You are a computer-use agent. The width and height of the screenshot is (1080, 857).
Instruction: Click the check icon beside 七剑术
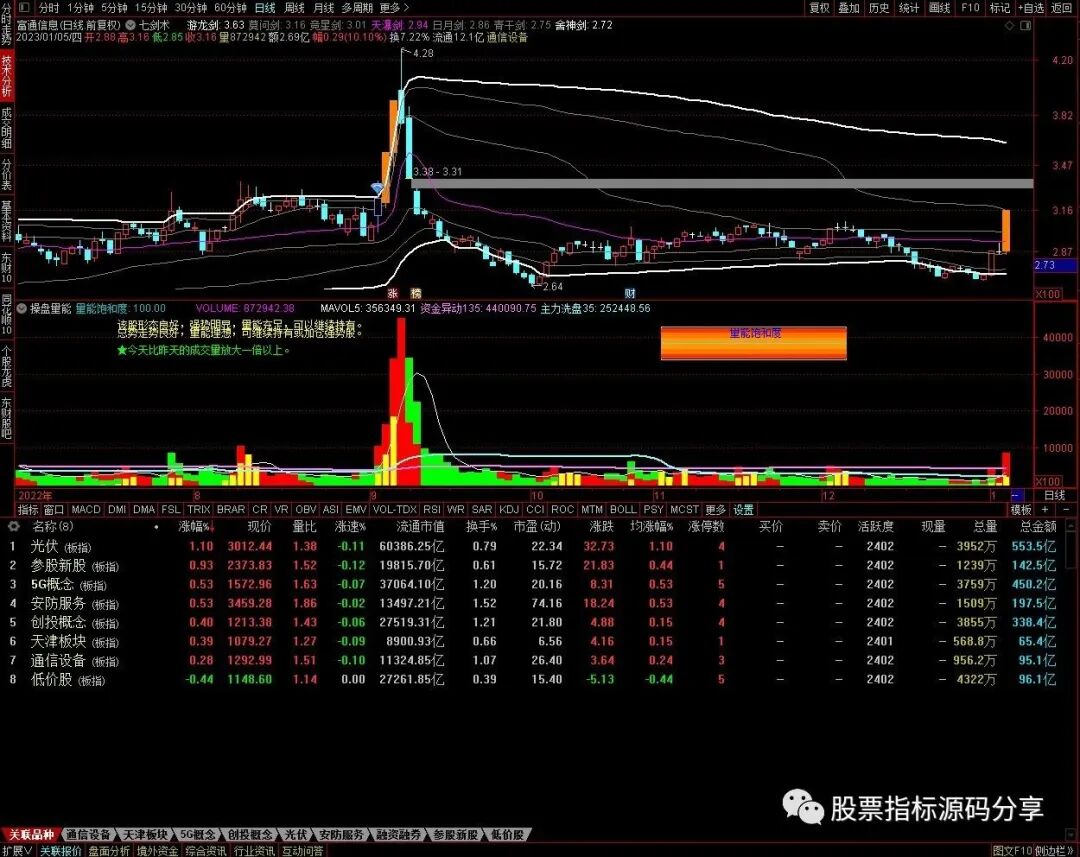tap(129, 25)
